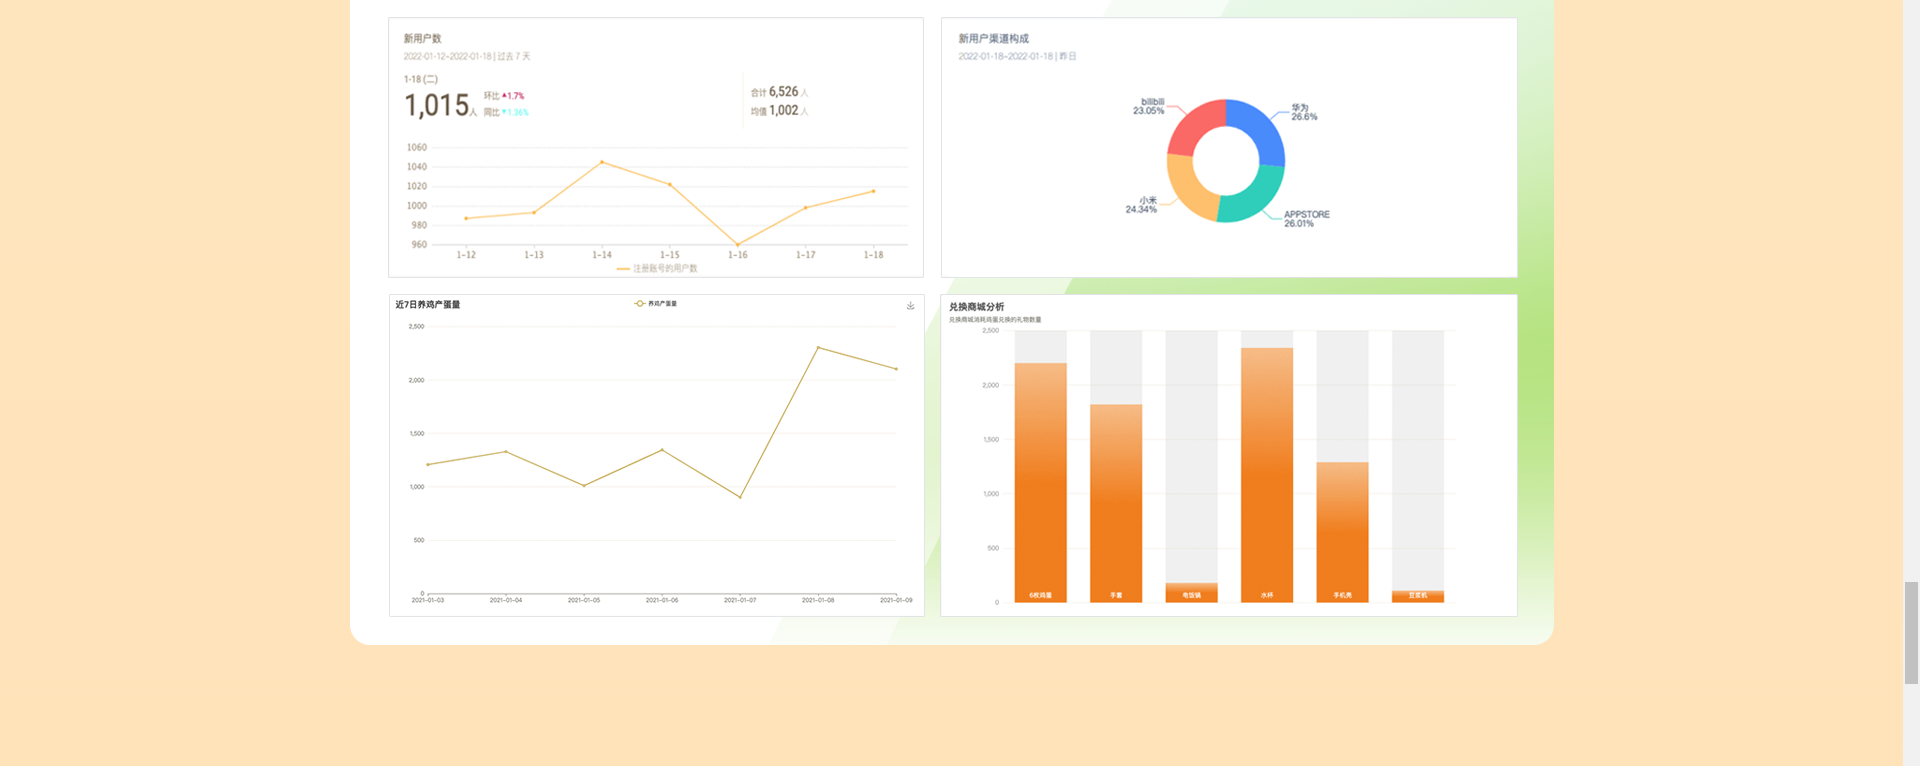Click the page's vertical scrollbar thumb
The width and height of the screenshot is (1920, 766).
click(x=1911, y=632)
